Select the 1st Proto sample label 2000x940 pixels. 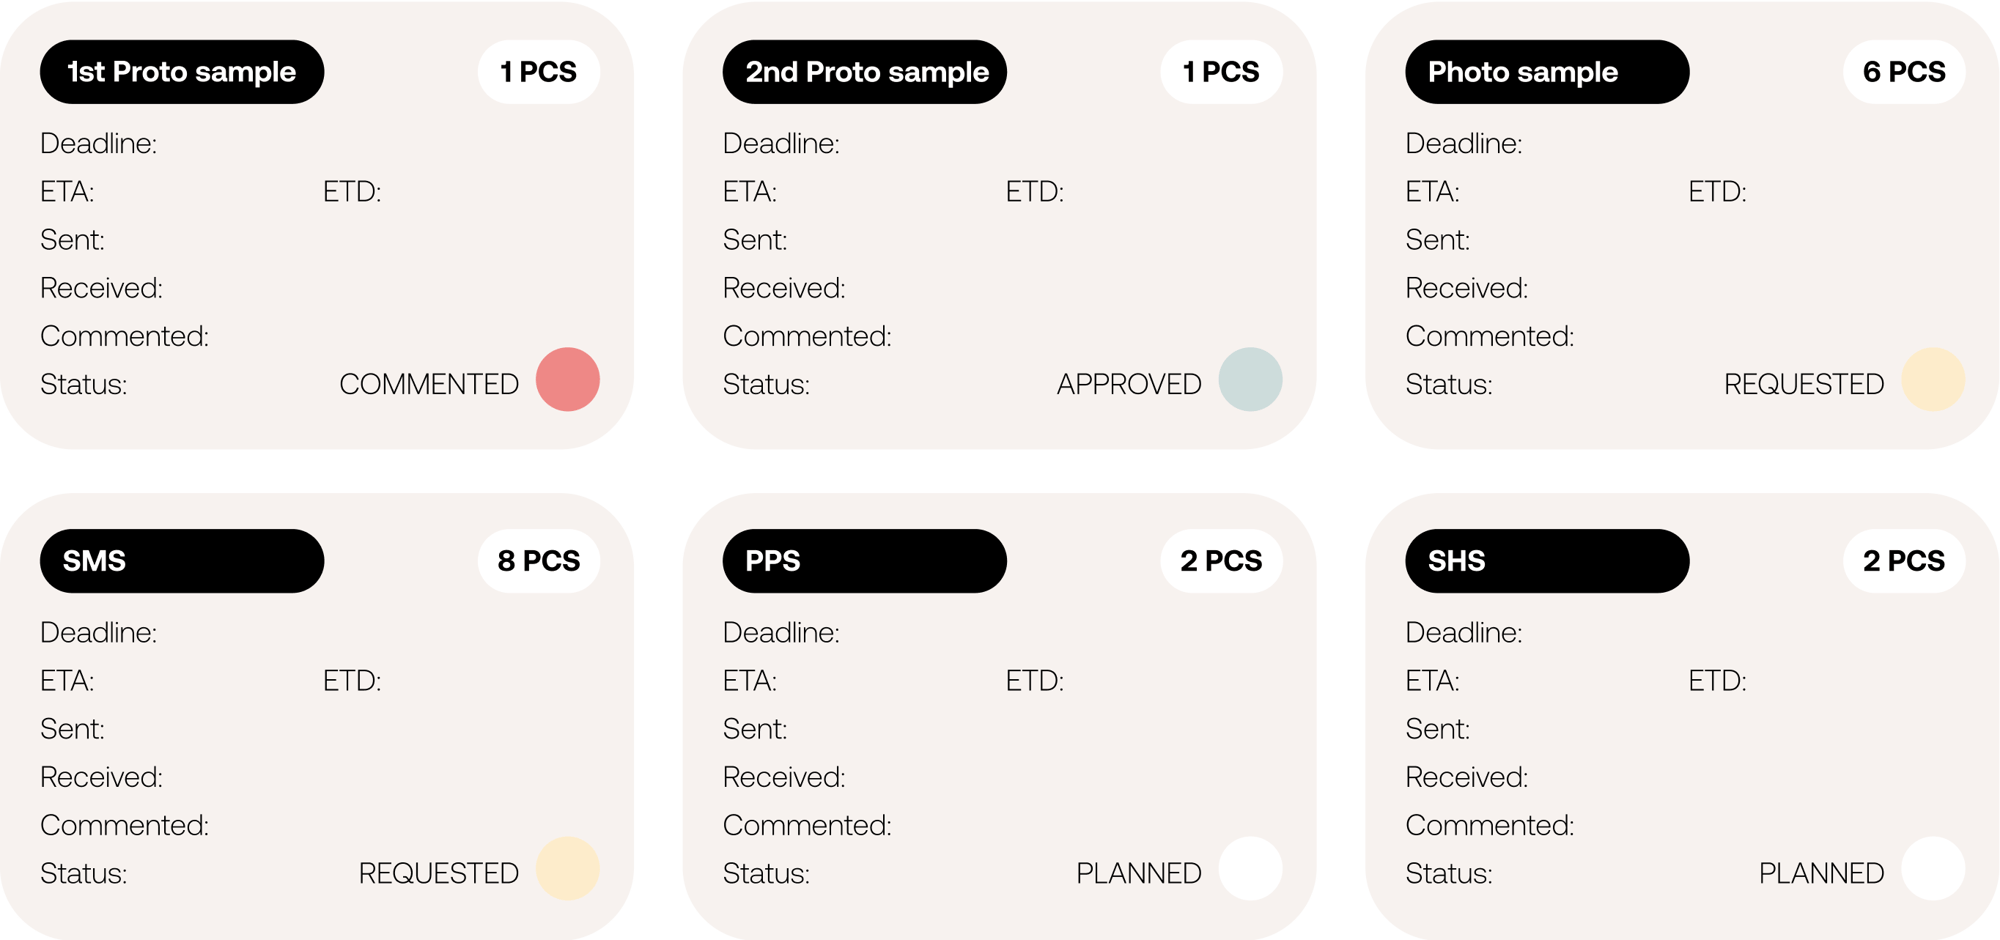click(x=182, y=72)
